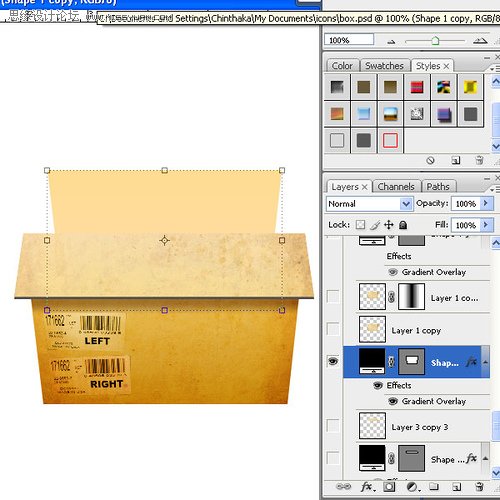Screen dimensions: 500x500
Task: Click the link icon on selected Shape layer
Action: [391, 362]
